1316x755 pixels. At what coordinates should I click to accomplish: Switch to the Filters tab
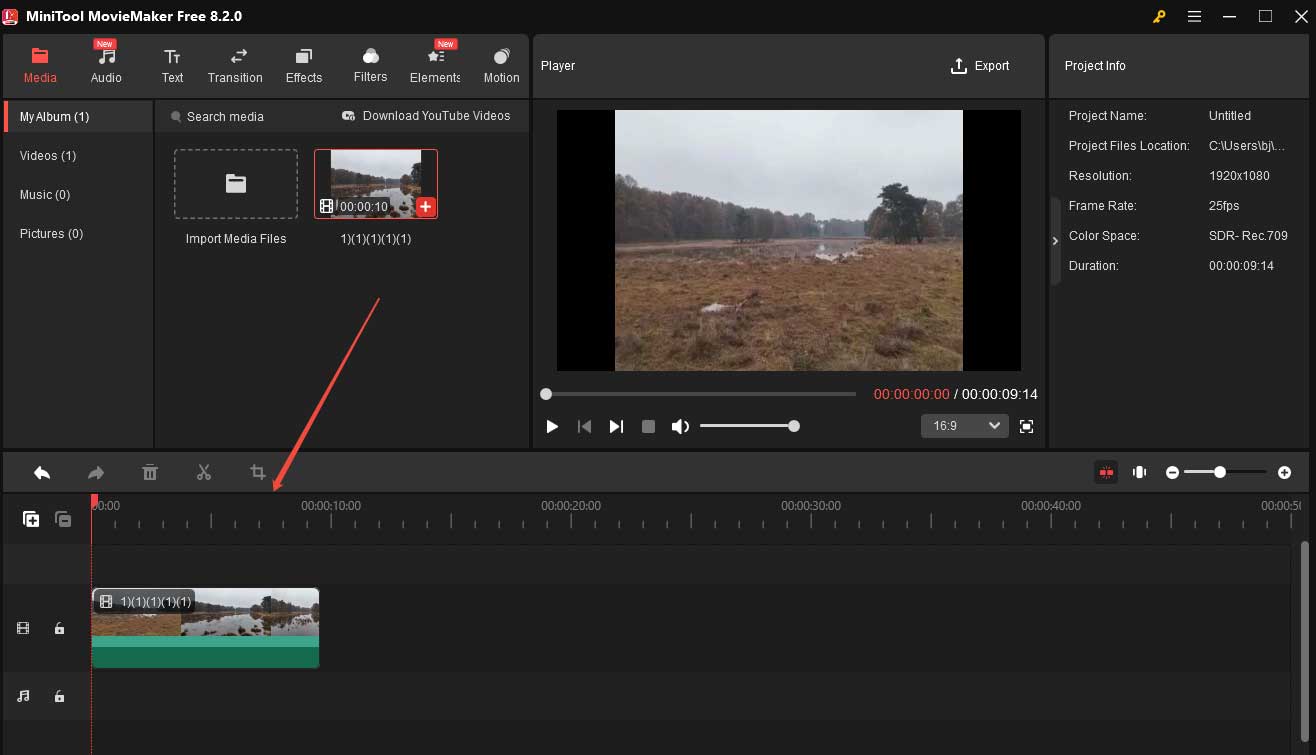click(x=370, y=66)
